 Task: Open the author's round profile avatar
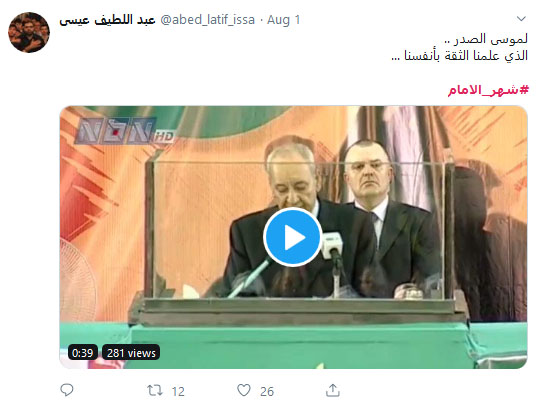(x=29, y=32)
